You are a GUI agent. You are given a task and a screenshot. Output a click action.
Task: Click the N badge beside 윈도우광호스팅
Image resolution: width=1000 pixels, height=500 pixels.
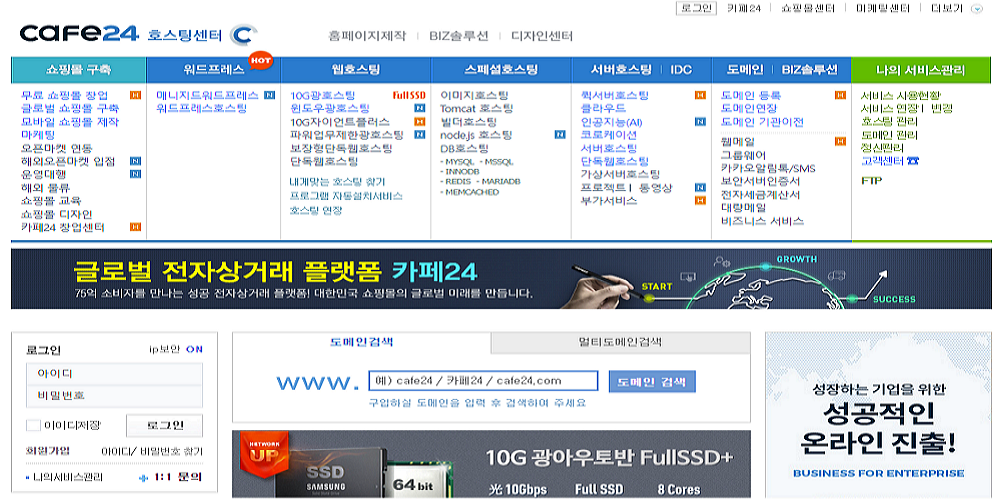pos(420,108)
